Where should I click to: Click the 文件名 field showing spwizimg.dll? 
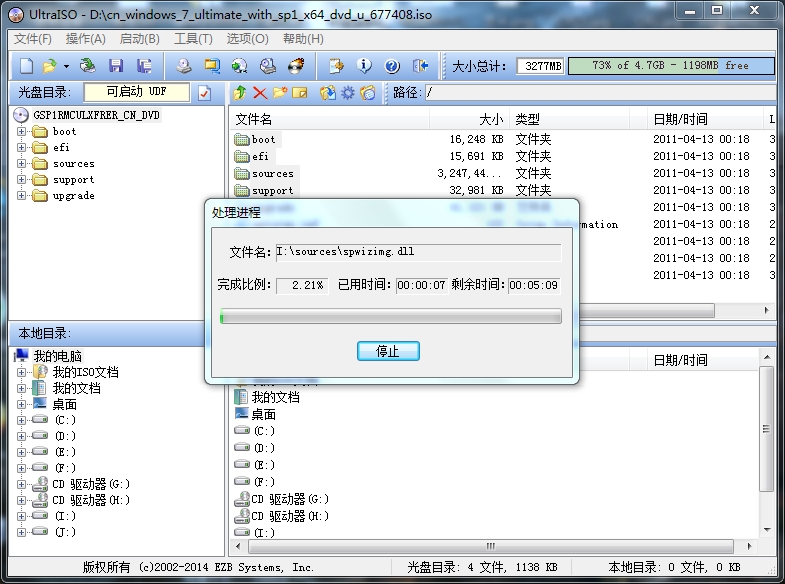(419, 252)
